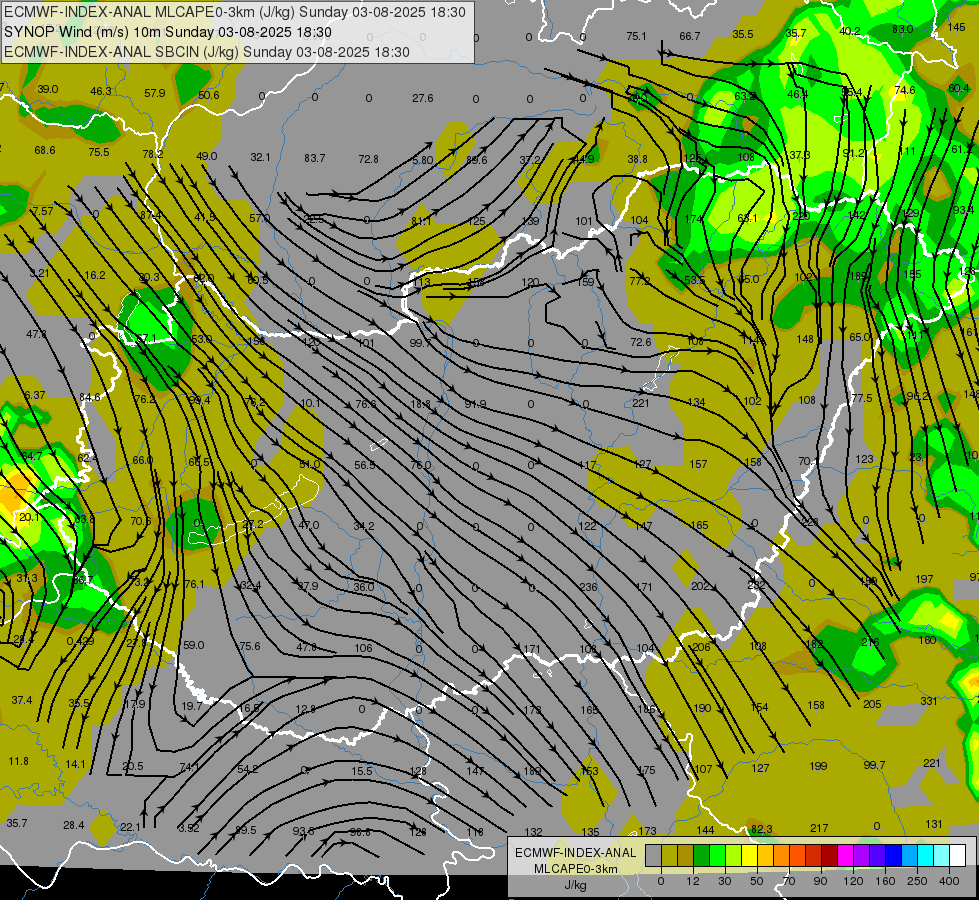Click the legend scale tick label '250'

[x=917, y=881]
